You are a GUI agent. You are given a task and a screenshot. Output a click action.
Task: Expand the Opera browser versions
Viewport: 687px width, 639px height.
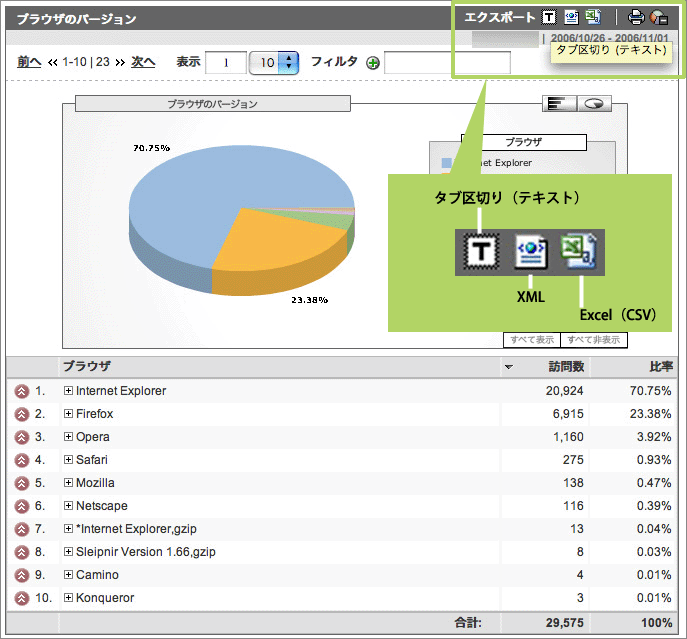click(x=68, y=437)
